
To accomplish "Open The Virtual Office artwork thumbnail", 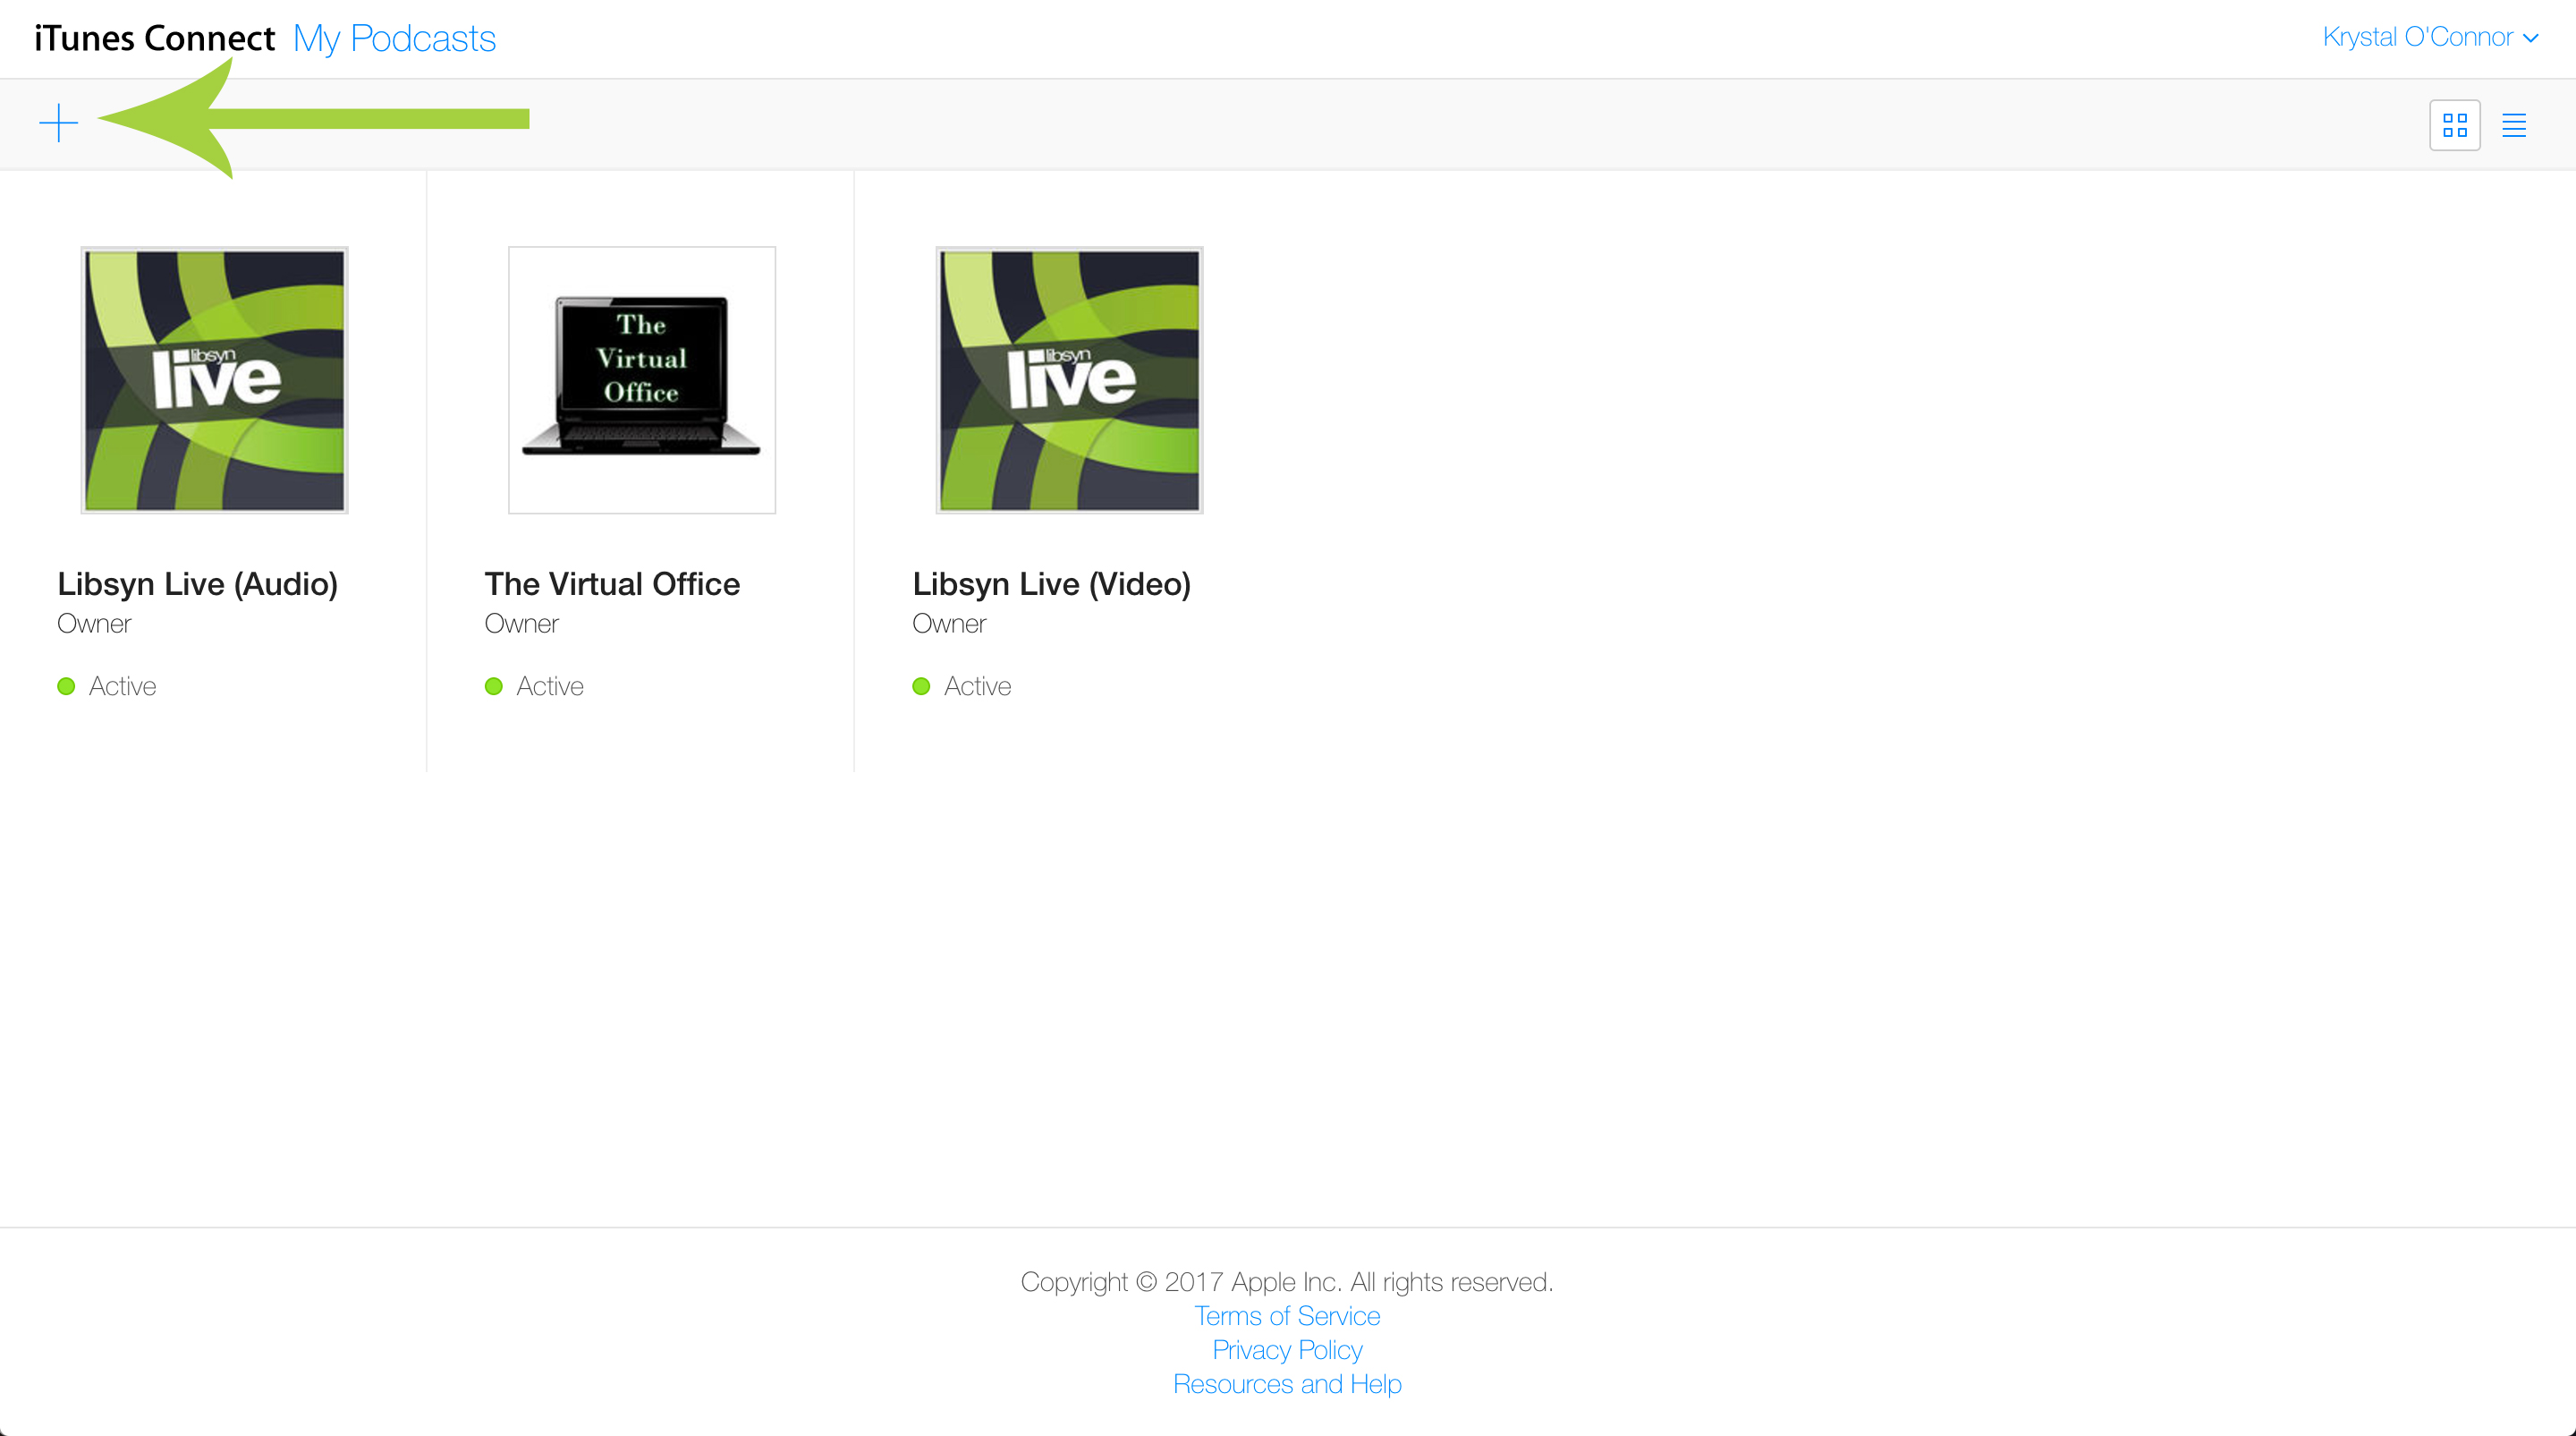I will point(642,380).
